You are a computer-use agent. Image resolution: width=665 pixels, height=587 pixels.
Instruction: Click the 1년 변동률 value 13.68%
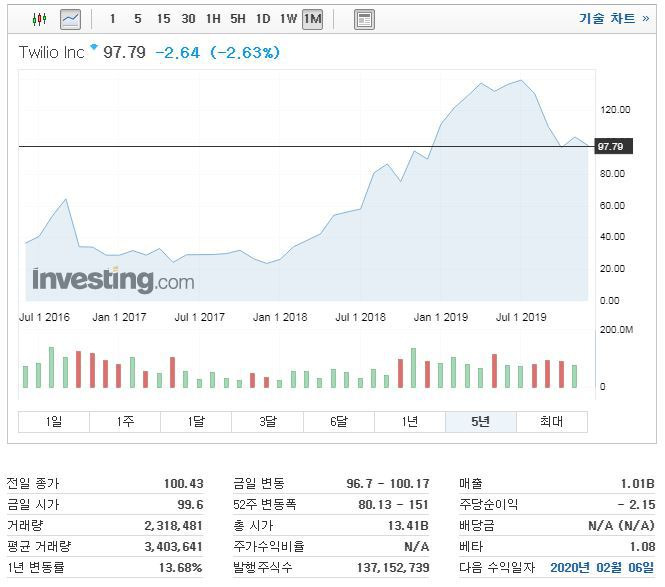click(x=181, y=567)
